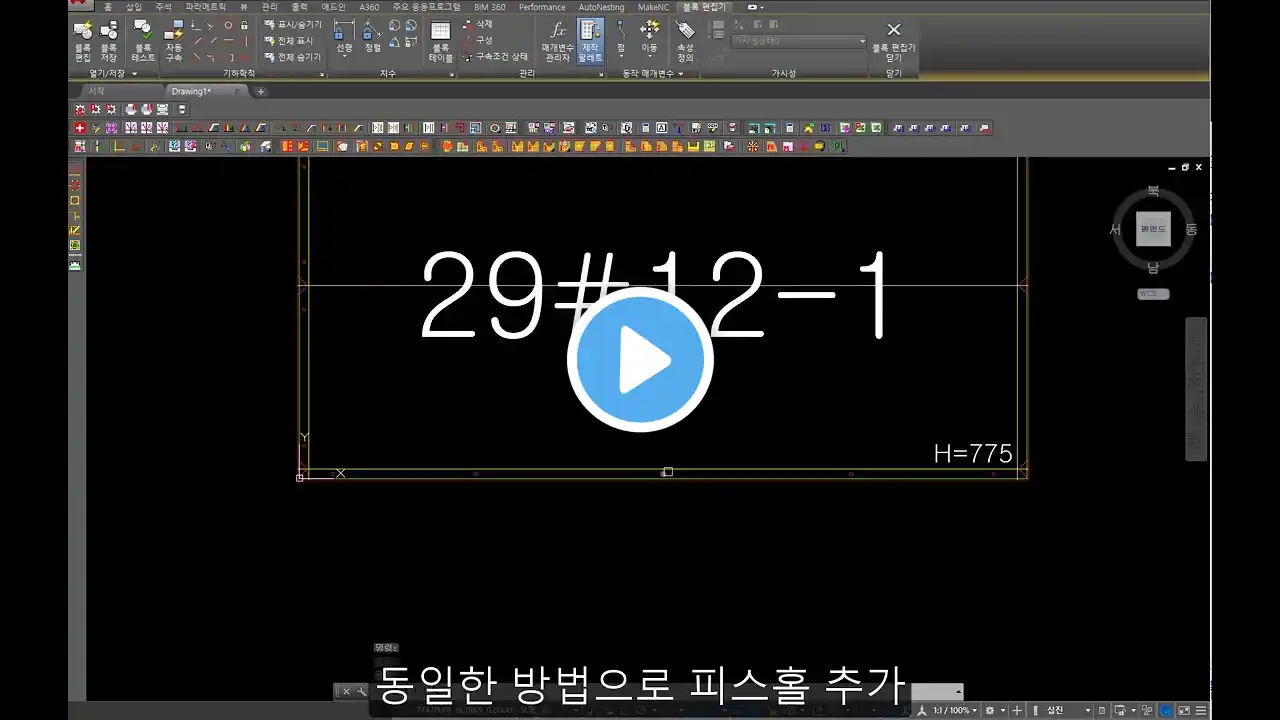The height and width of the screenshot is (720, 1280).
Task: Open the WCS coordinate system dropdown
Action: [1153, 294]
